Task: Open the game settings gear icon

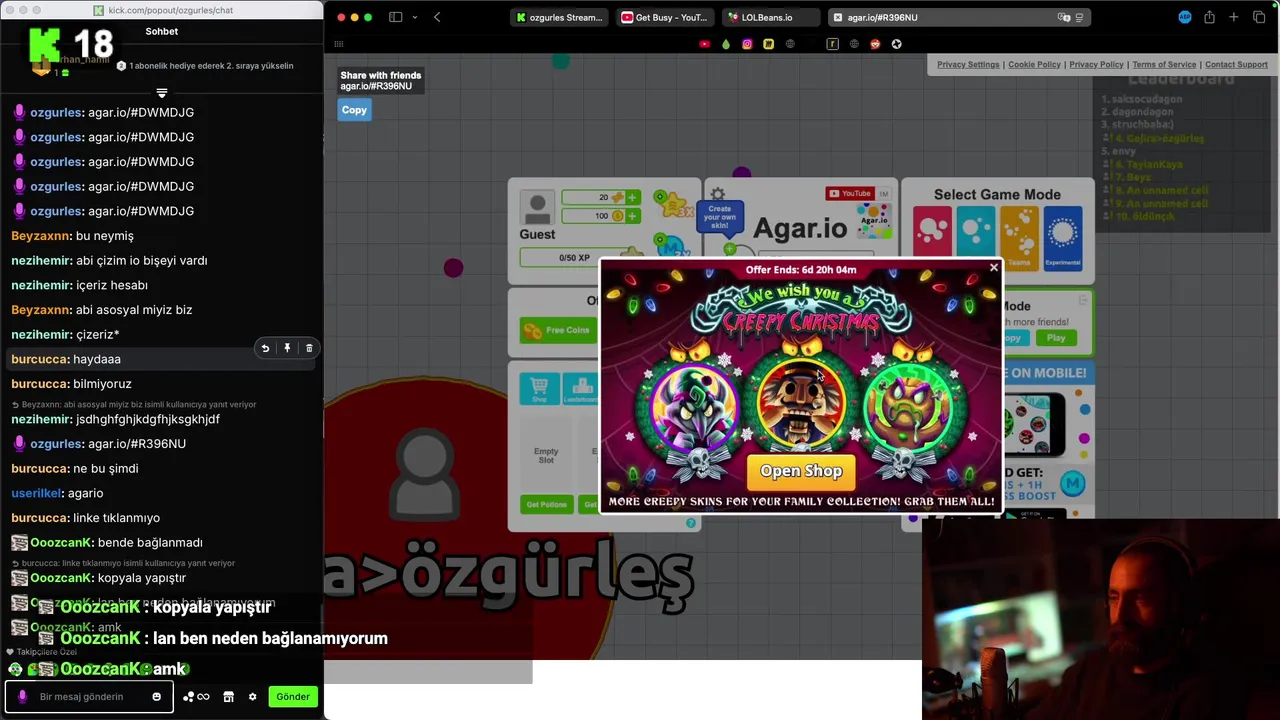Action: point(717,195)
